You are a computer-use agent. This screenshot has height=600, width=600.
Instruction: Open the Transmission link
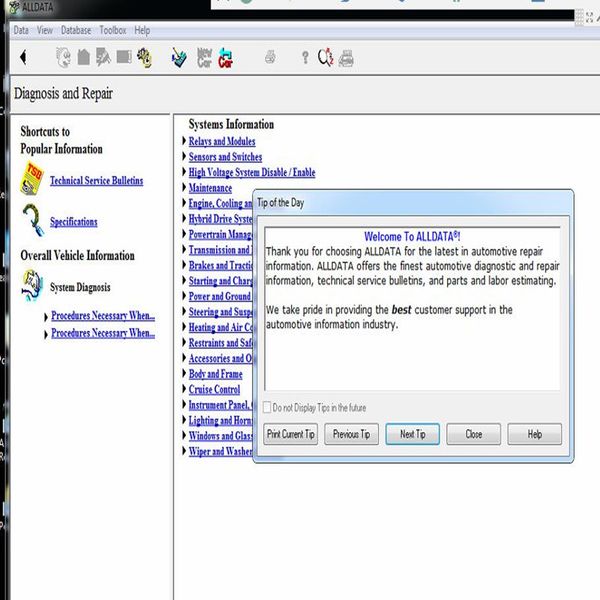(220, 249)
